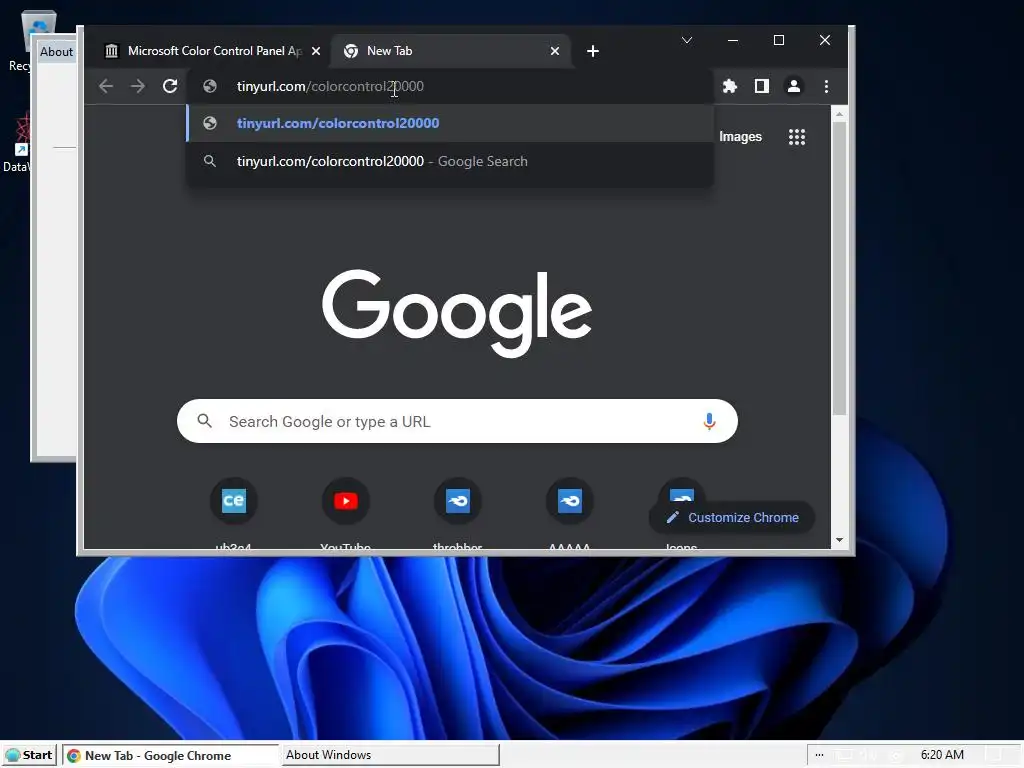This screenshot has height=768, width=1024.
Task: Toggle the side panel icon
Action: [x=761, y=86]
